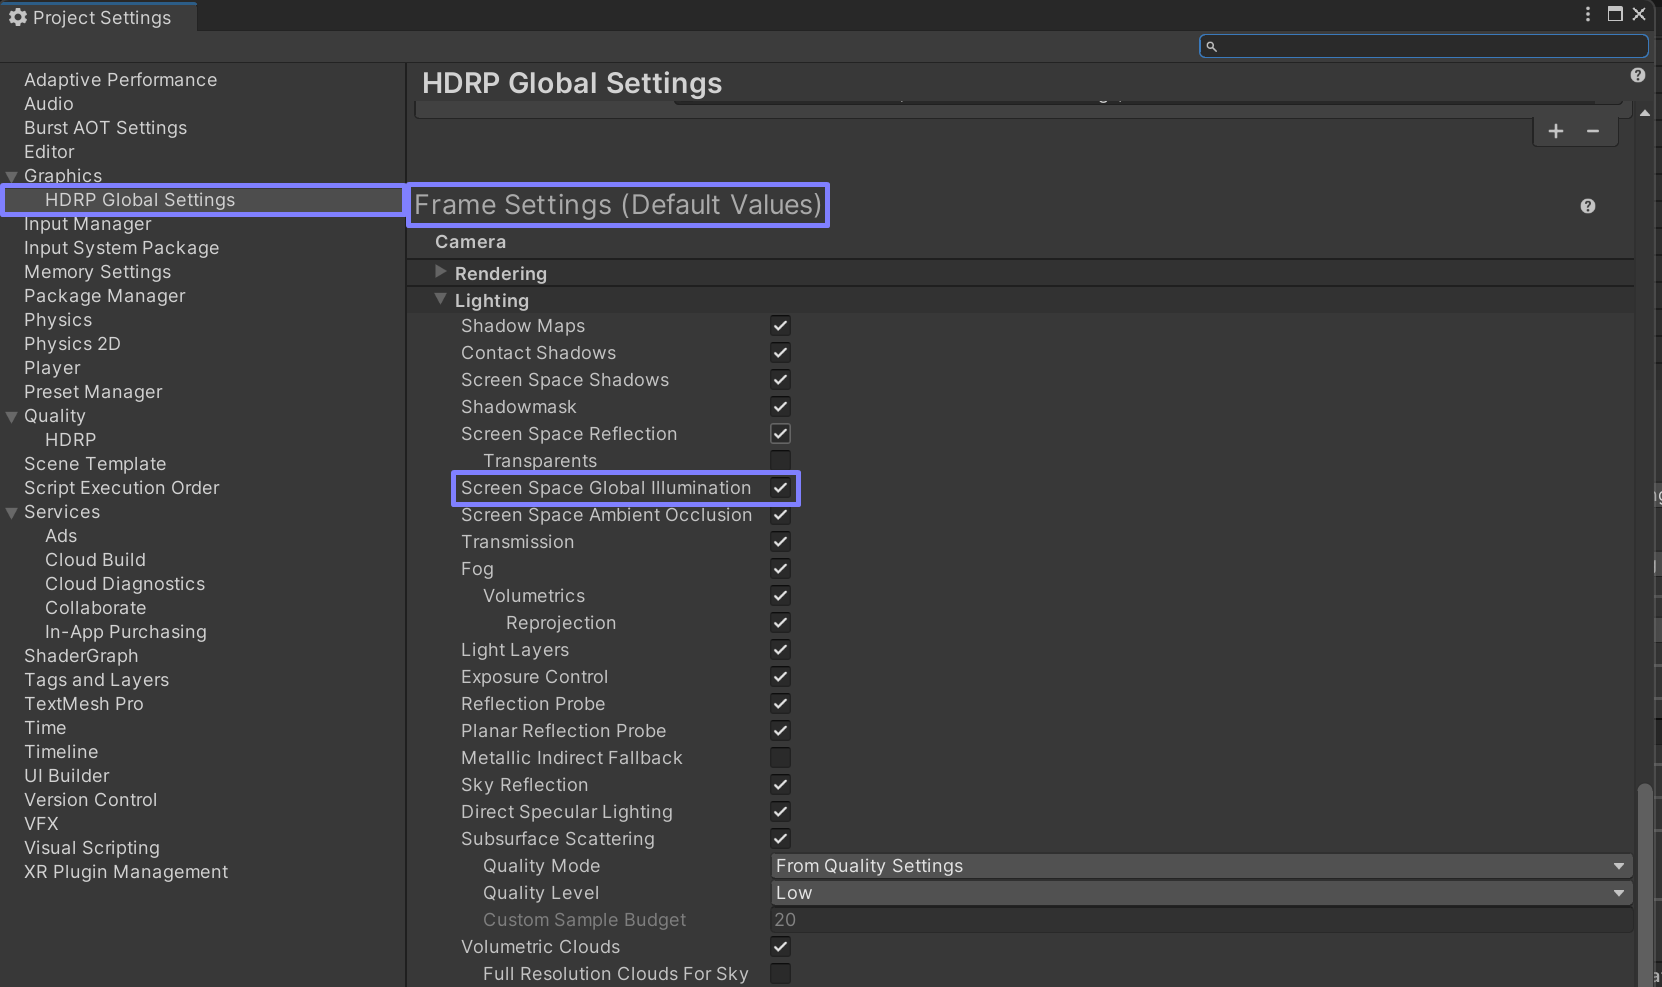Toggle Light Layers checkbox
Image resolution: width=1662 pixels, height=987 pixels.
(x=780, y=650)
